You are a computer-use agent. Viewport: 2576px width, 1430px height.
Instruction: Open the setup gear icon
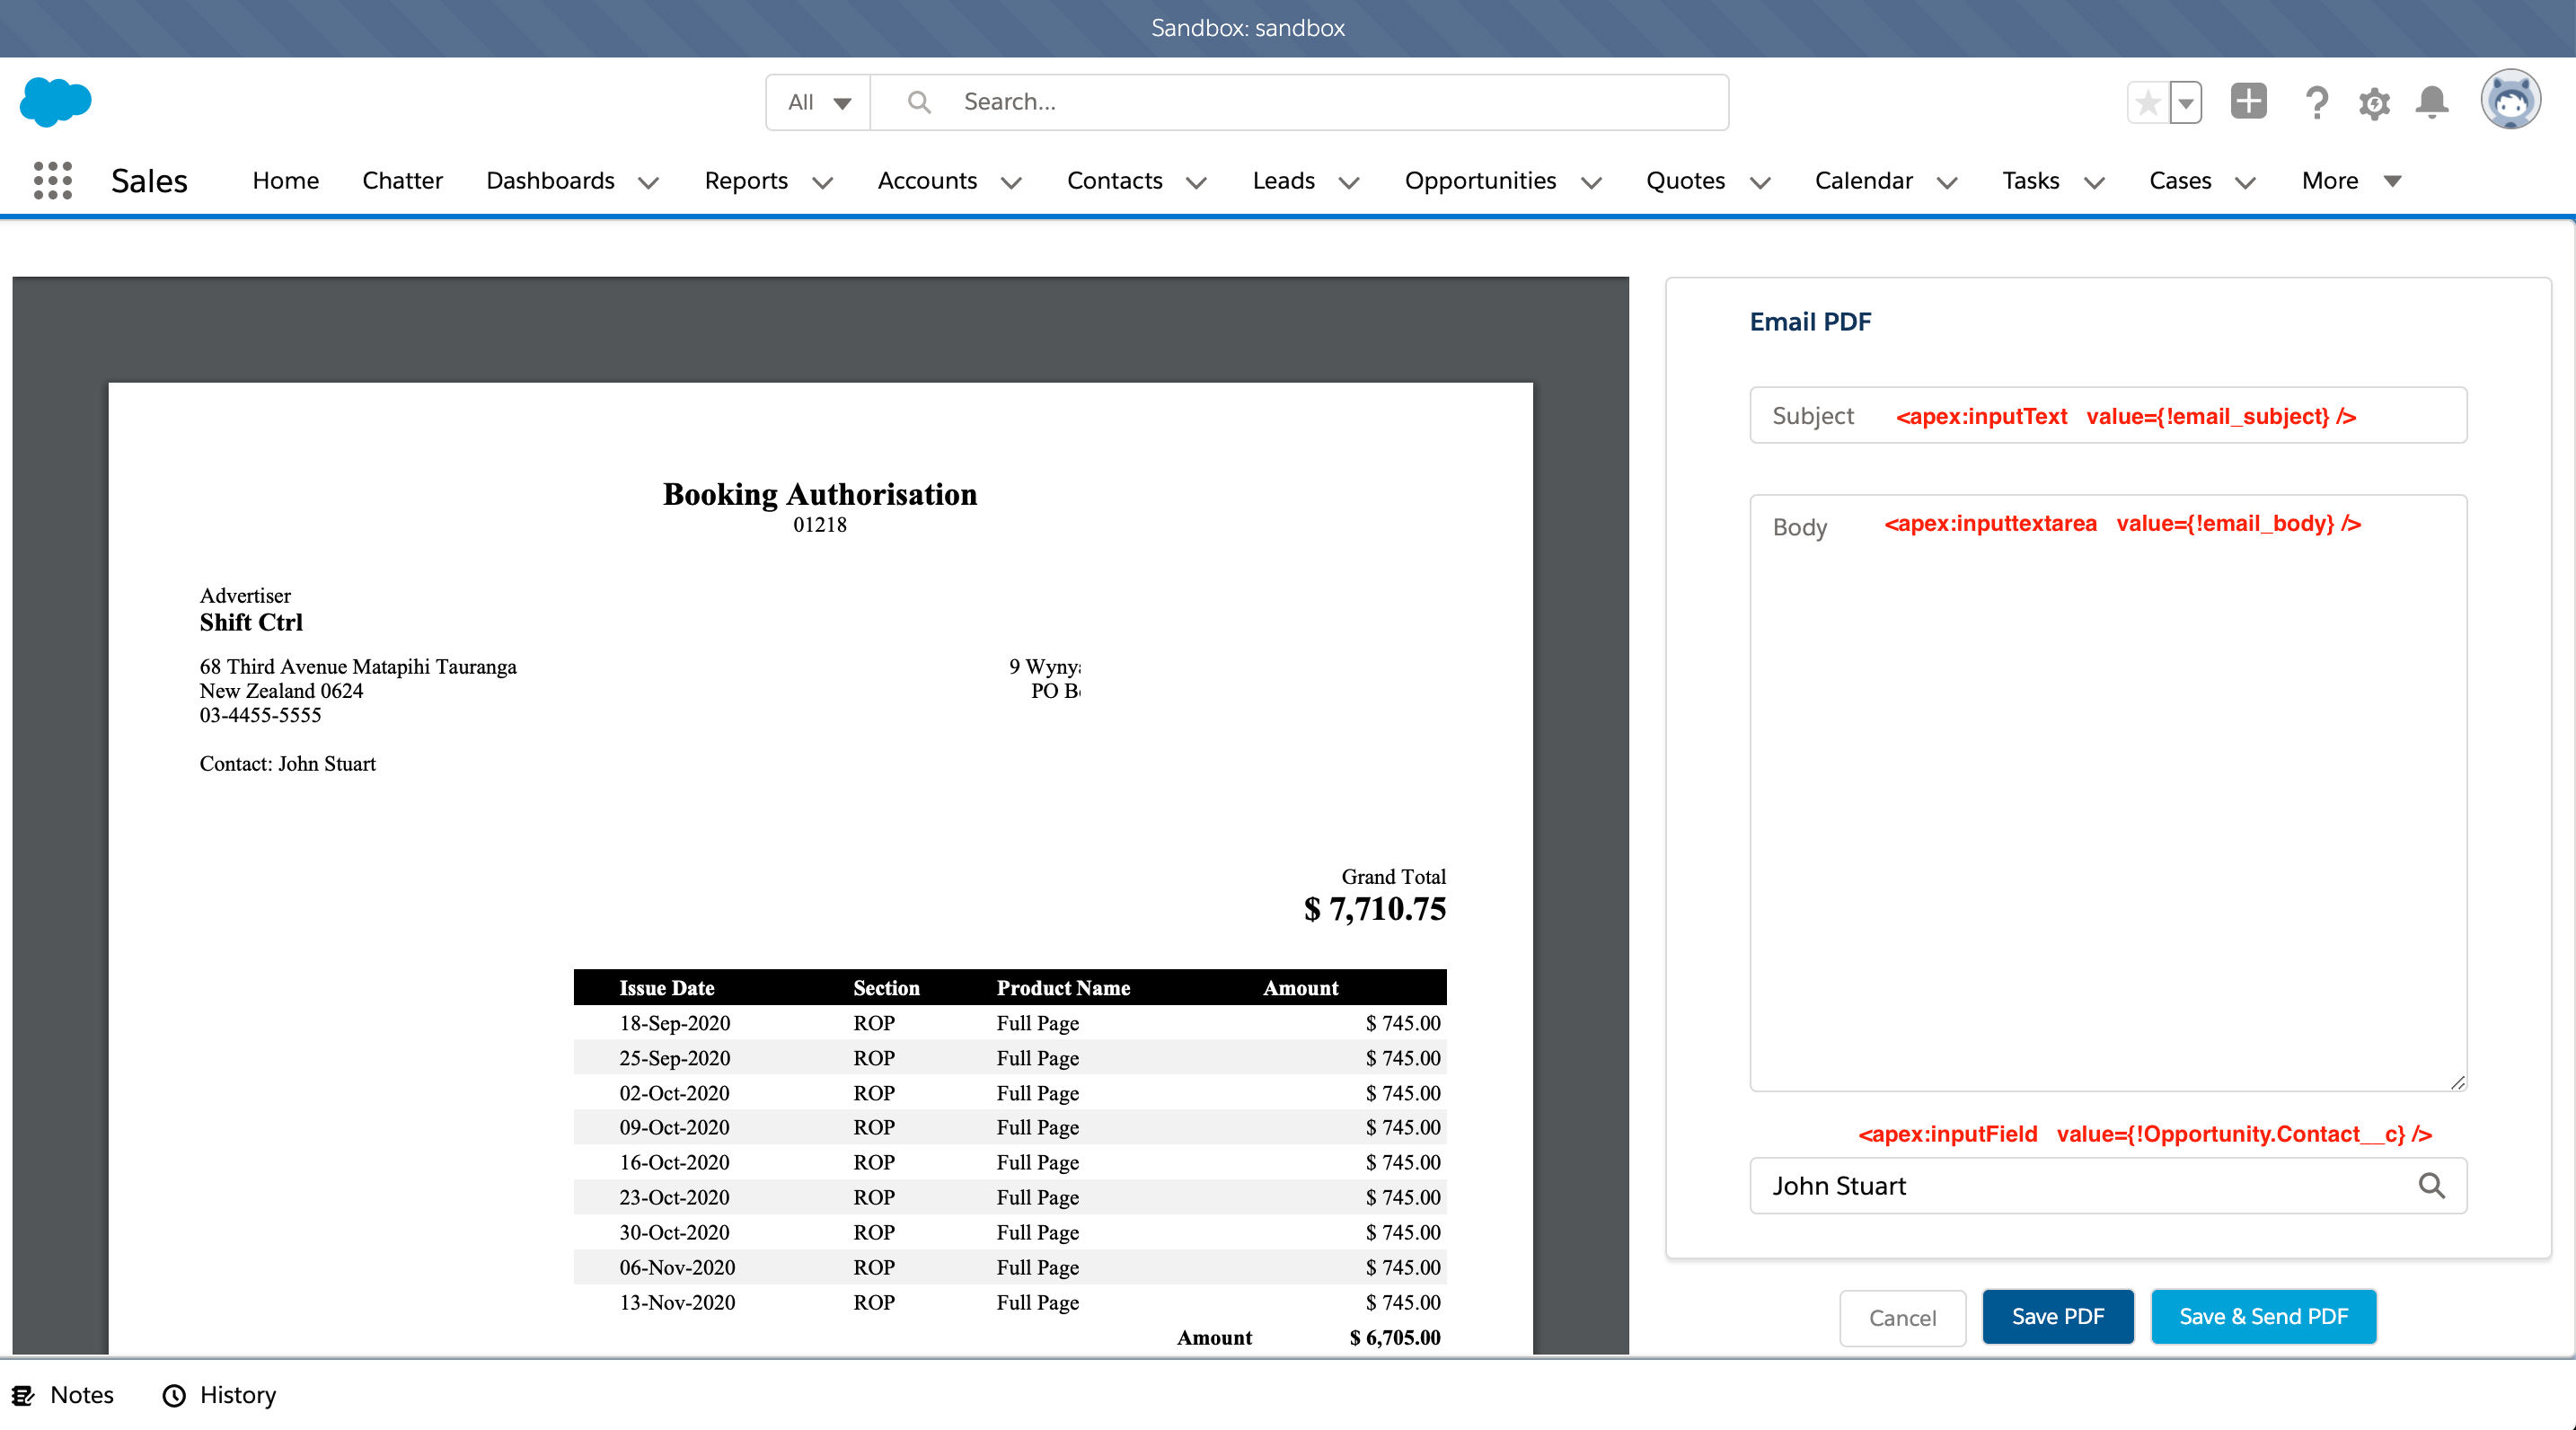tap(2374, 103)
